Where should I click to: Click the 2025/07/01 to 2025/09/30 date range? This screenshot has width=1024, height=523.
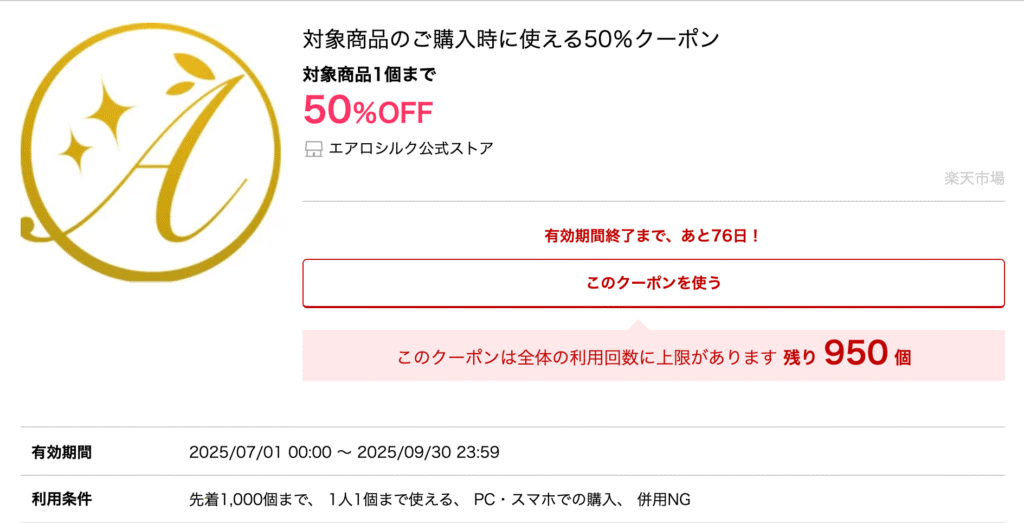(x=344, y=452)
